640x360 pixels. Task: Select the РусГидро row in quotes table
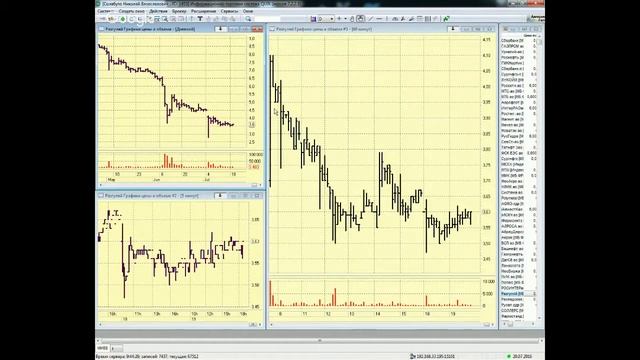[x=518, y=136]
